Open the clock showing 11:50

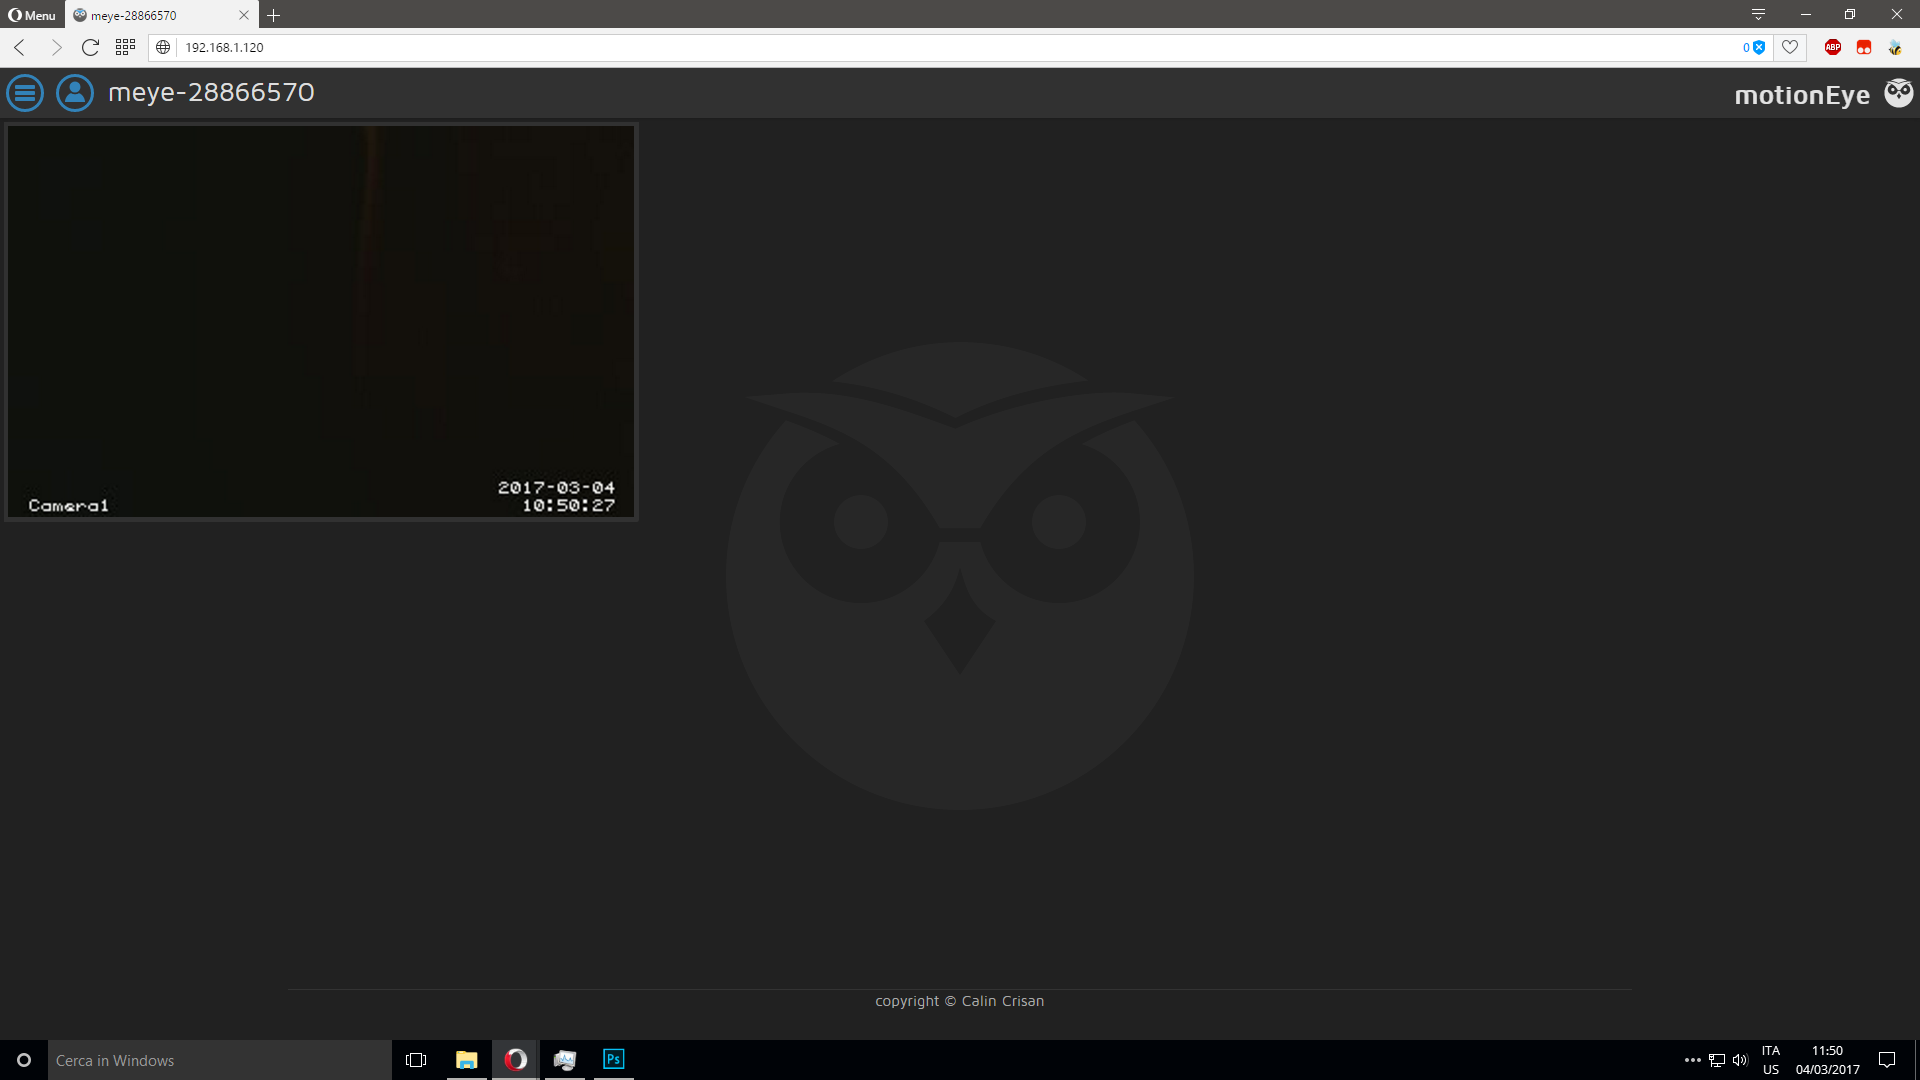1827,1060
